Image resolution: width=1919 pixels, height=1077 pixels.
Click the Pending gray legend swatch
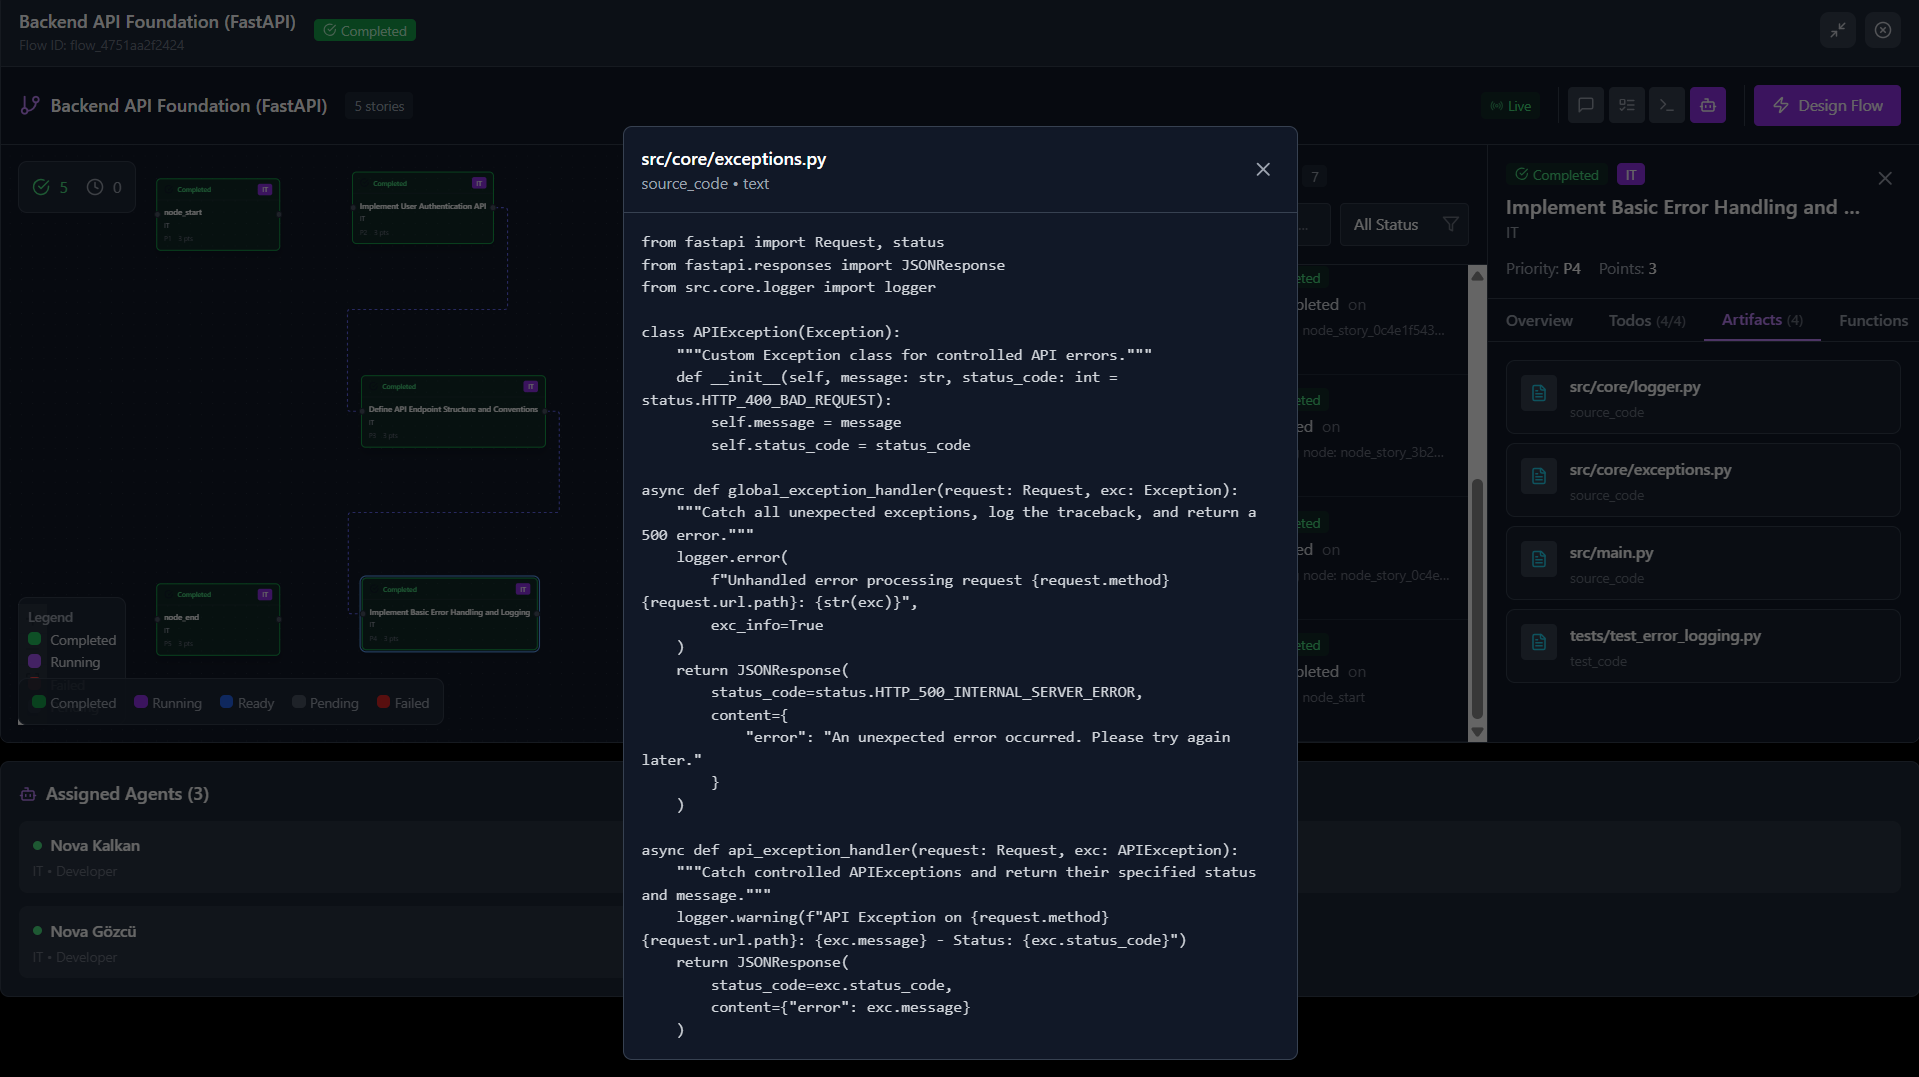tap(299, 702)
